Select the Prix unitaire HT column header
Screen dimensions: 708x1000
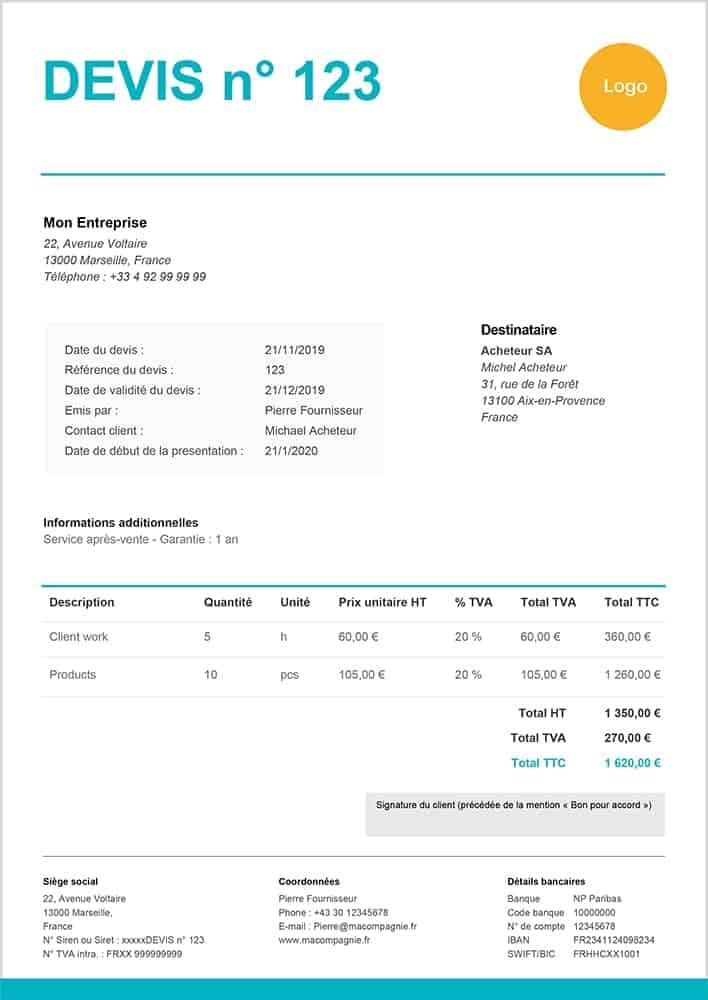(x=382, y=602)
